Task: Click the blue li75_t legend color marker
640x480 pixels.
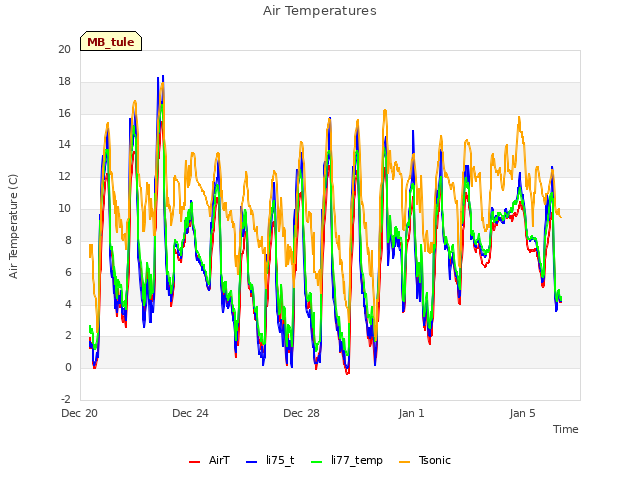Action: click(x=252, y=462)
